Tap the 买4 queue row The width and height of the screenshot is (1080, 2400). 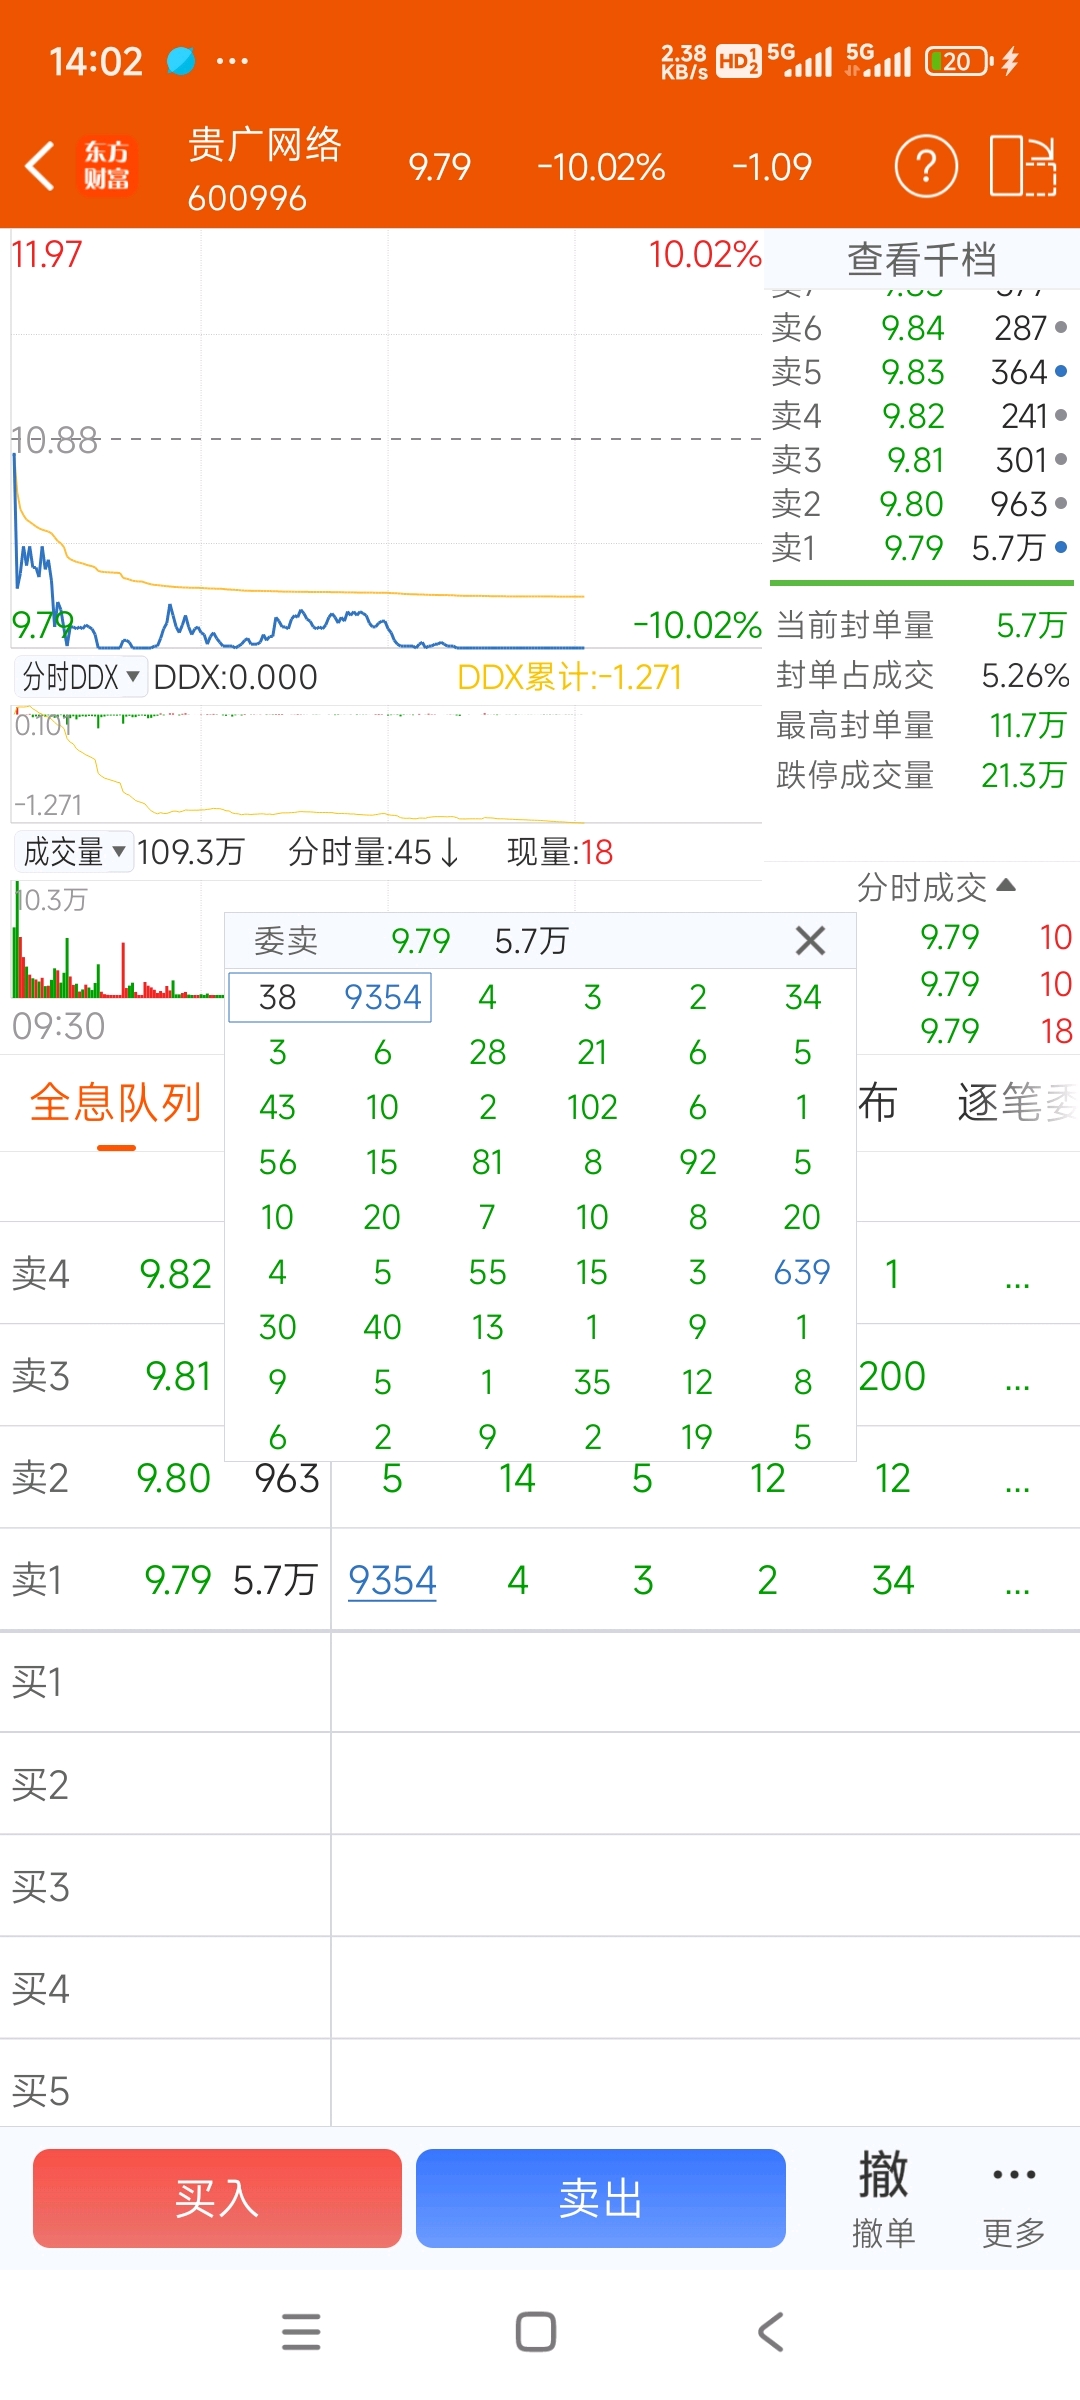(x=540, y=1988)
